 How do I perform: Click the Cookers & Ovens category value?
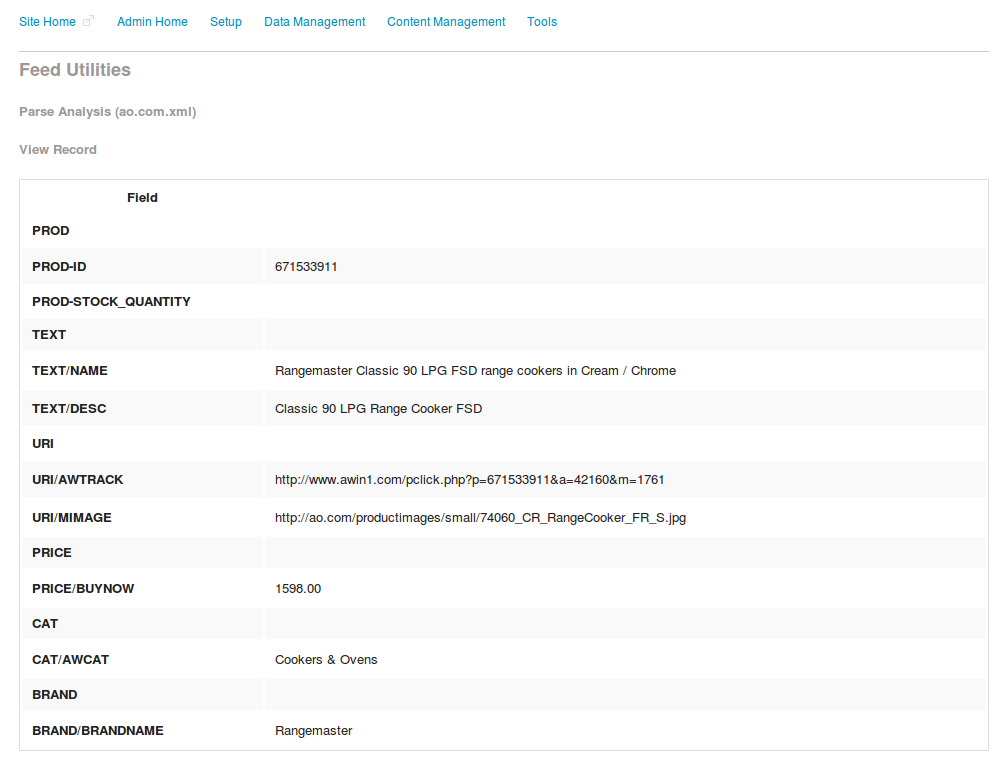click(326, 660)
